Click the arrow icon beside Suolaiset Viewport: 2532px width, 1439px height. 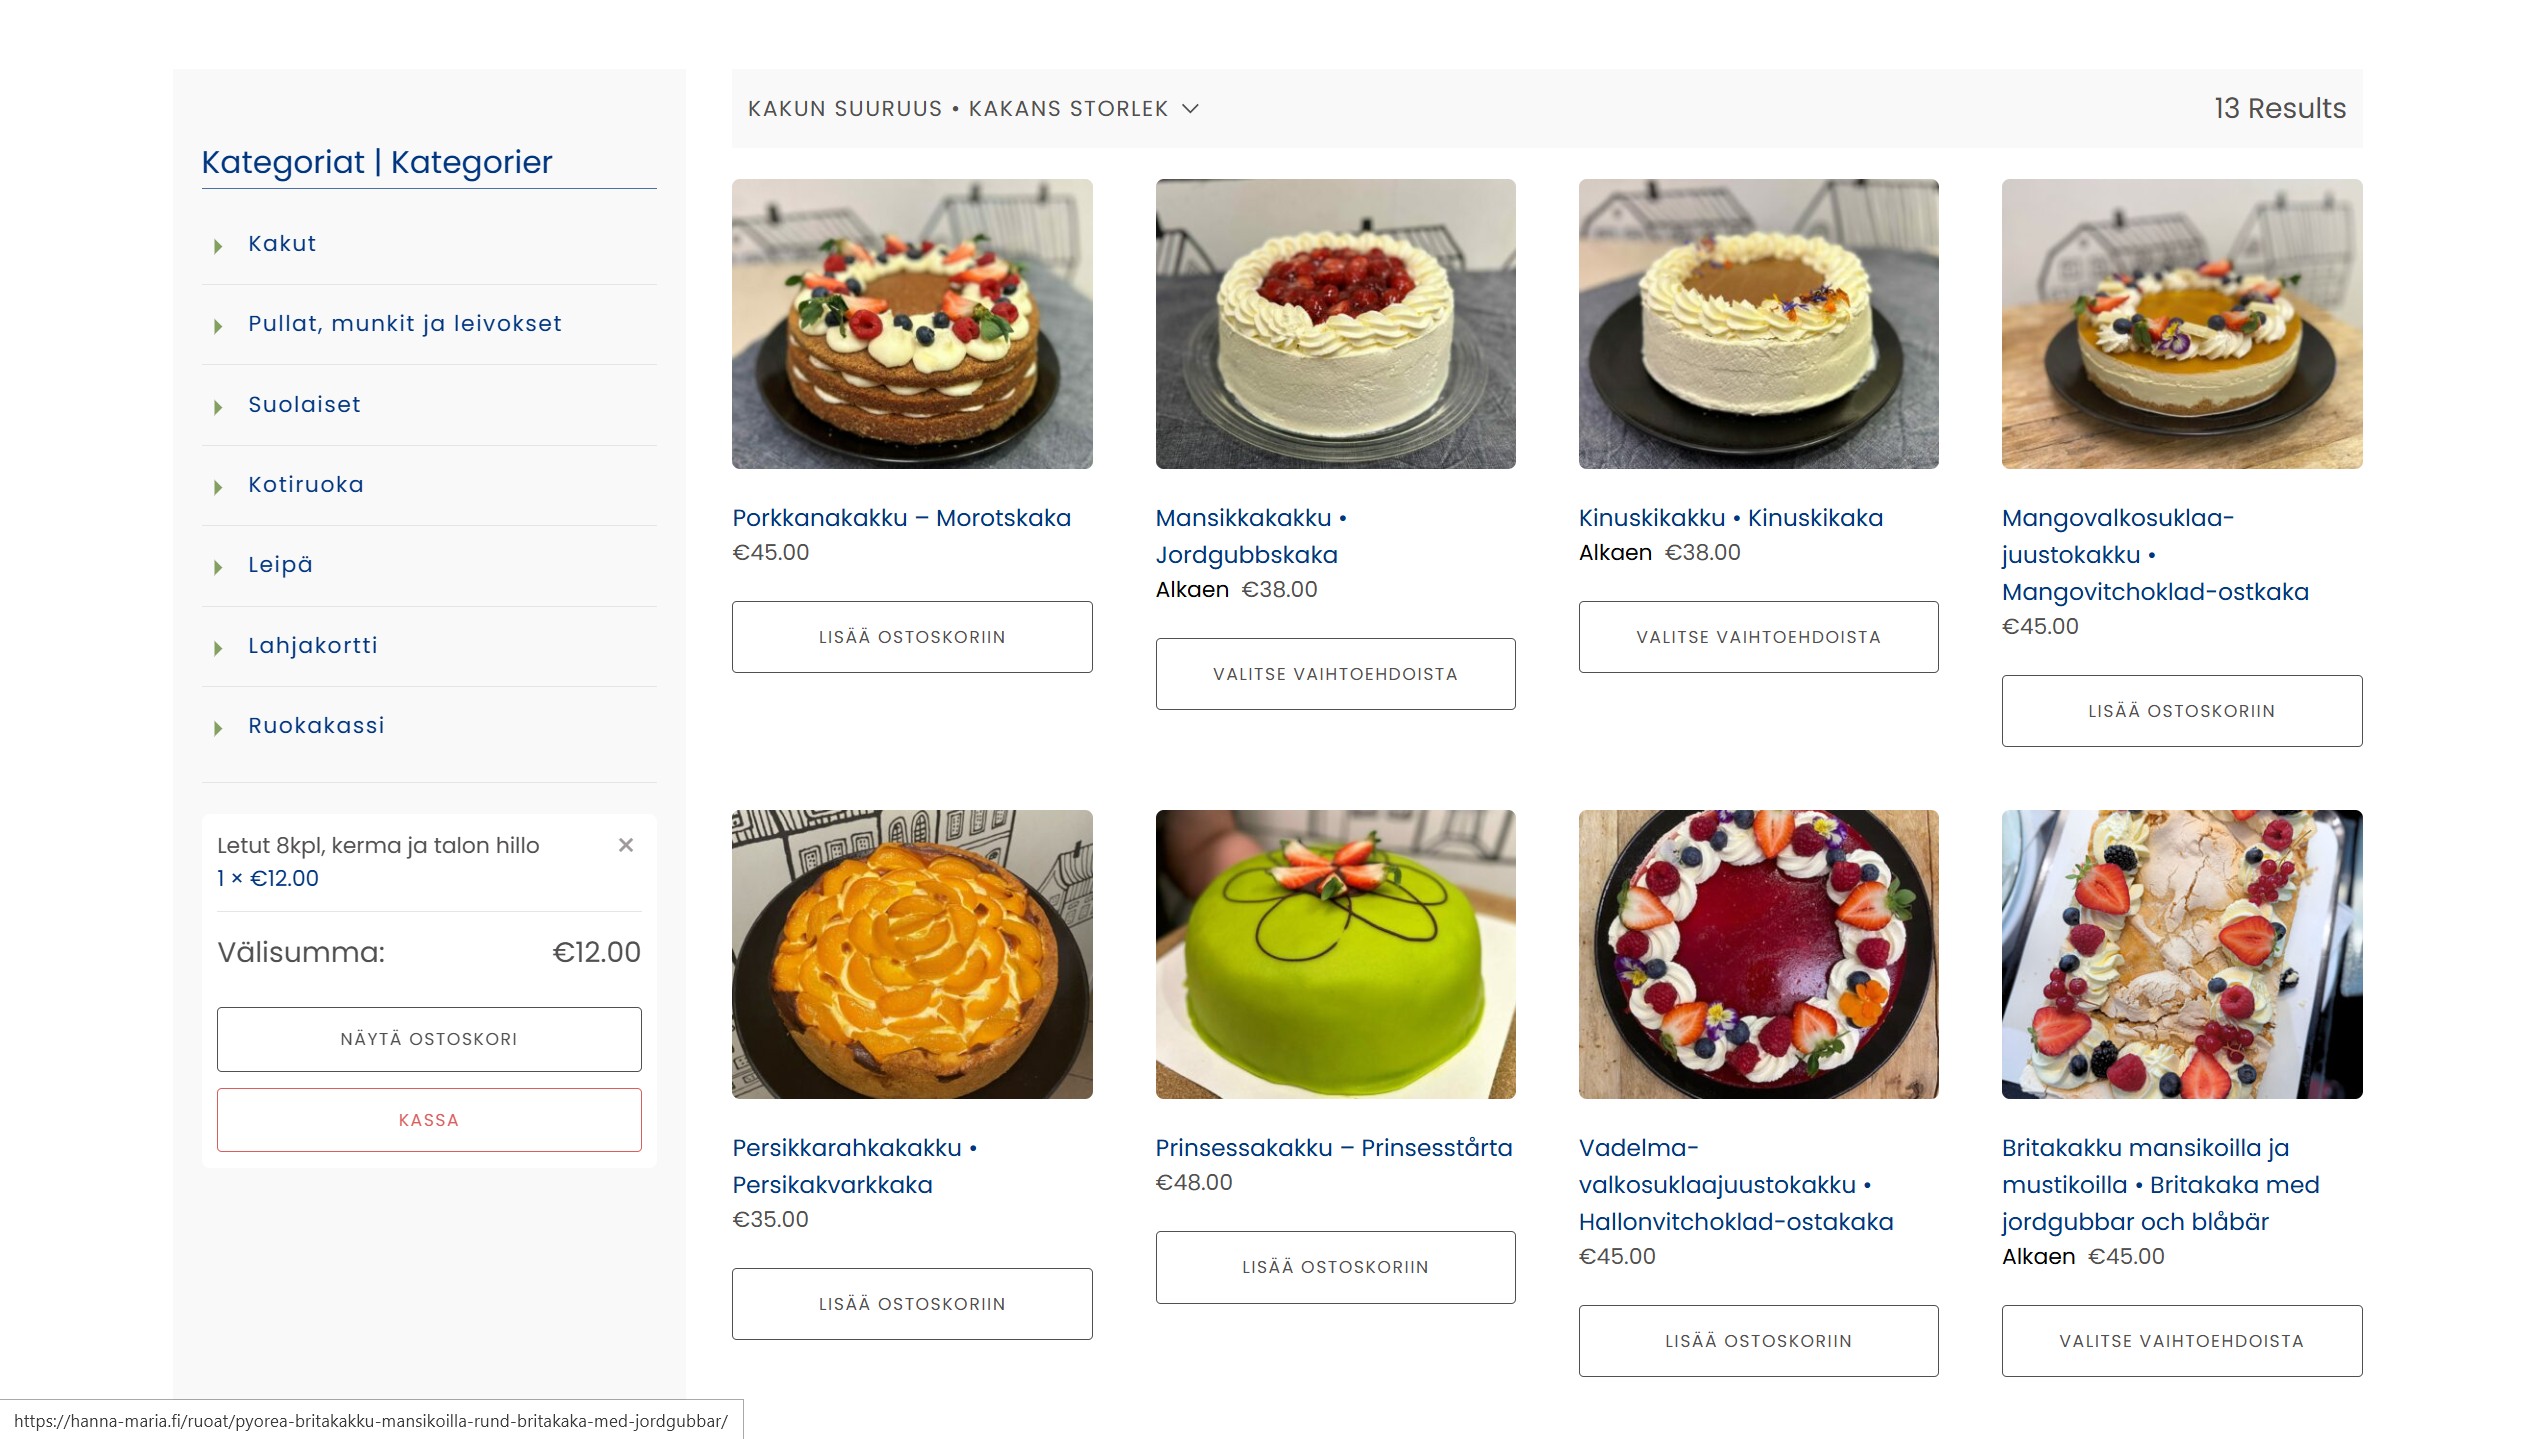[217, 406]
